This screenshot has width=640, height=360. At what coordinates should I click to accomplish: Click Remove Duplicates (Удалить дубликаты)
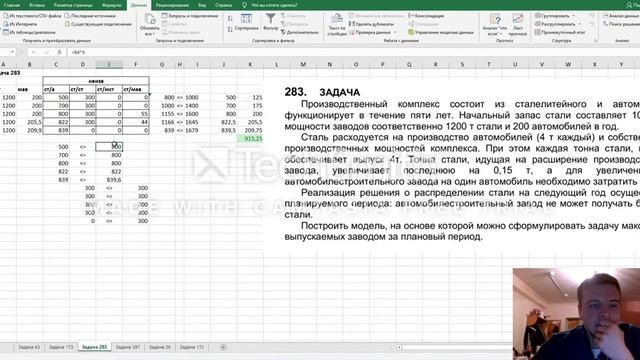pyautogui.click(x=371, y=24)
